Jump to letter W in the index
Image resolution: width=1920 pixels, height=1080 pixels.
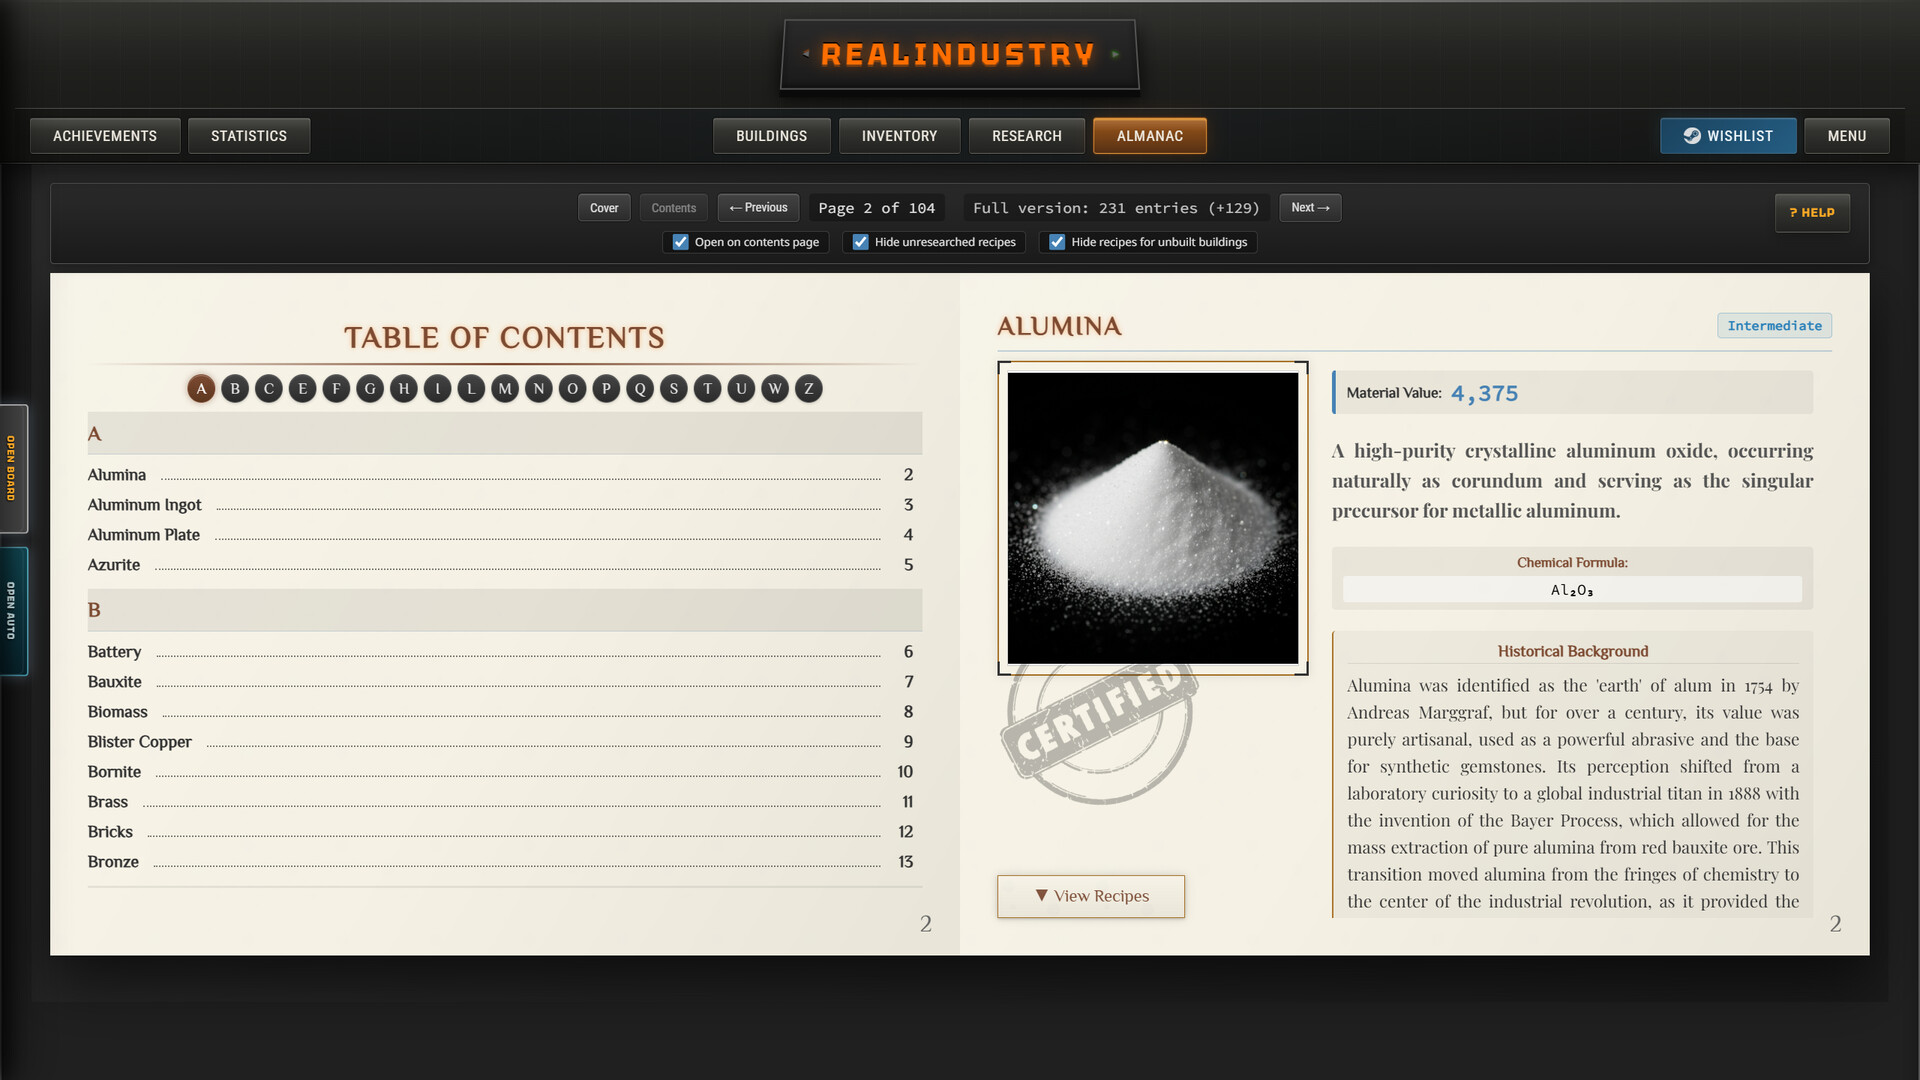pos(775,389)
